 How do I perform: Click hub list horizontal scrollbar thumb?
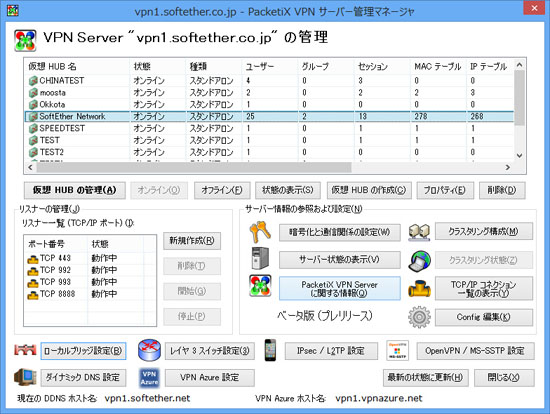[x=194, y=167]
